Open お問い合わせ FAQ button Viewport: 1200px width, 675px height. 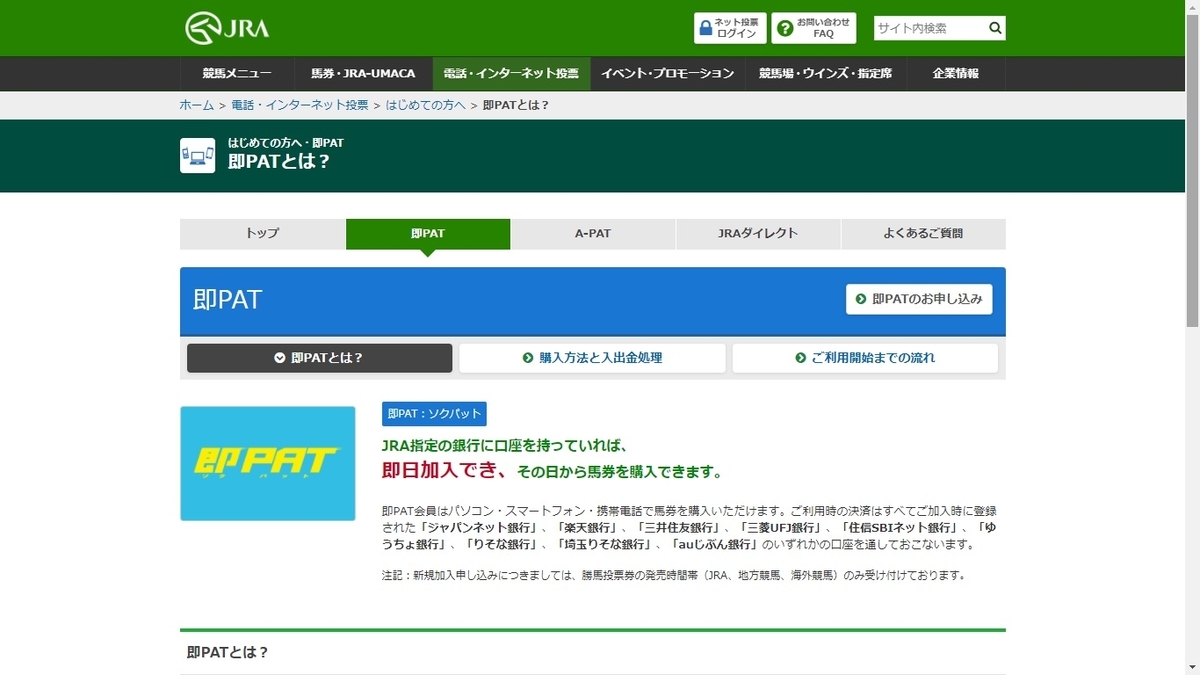[814, 28]
